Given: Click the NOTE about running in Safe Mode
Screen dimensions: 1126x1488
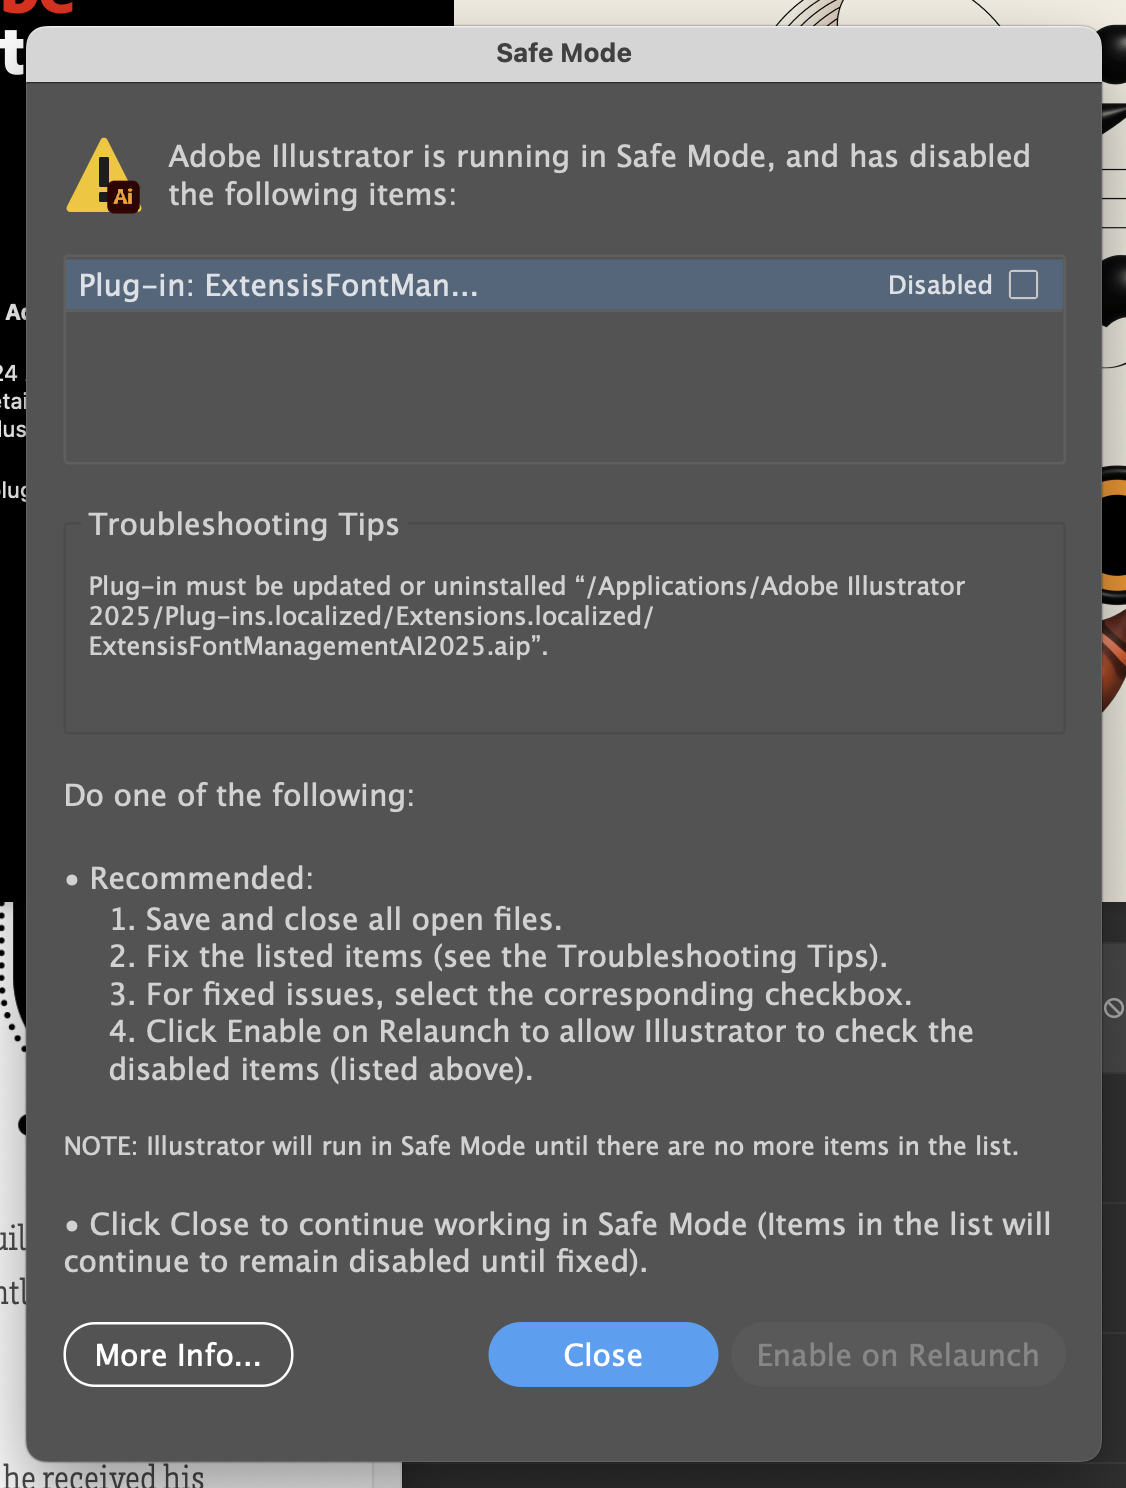Looking at the screenshot, I should (x=541, y=1146).
